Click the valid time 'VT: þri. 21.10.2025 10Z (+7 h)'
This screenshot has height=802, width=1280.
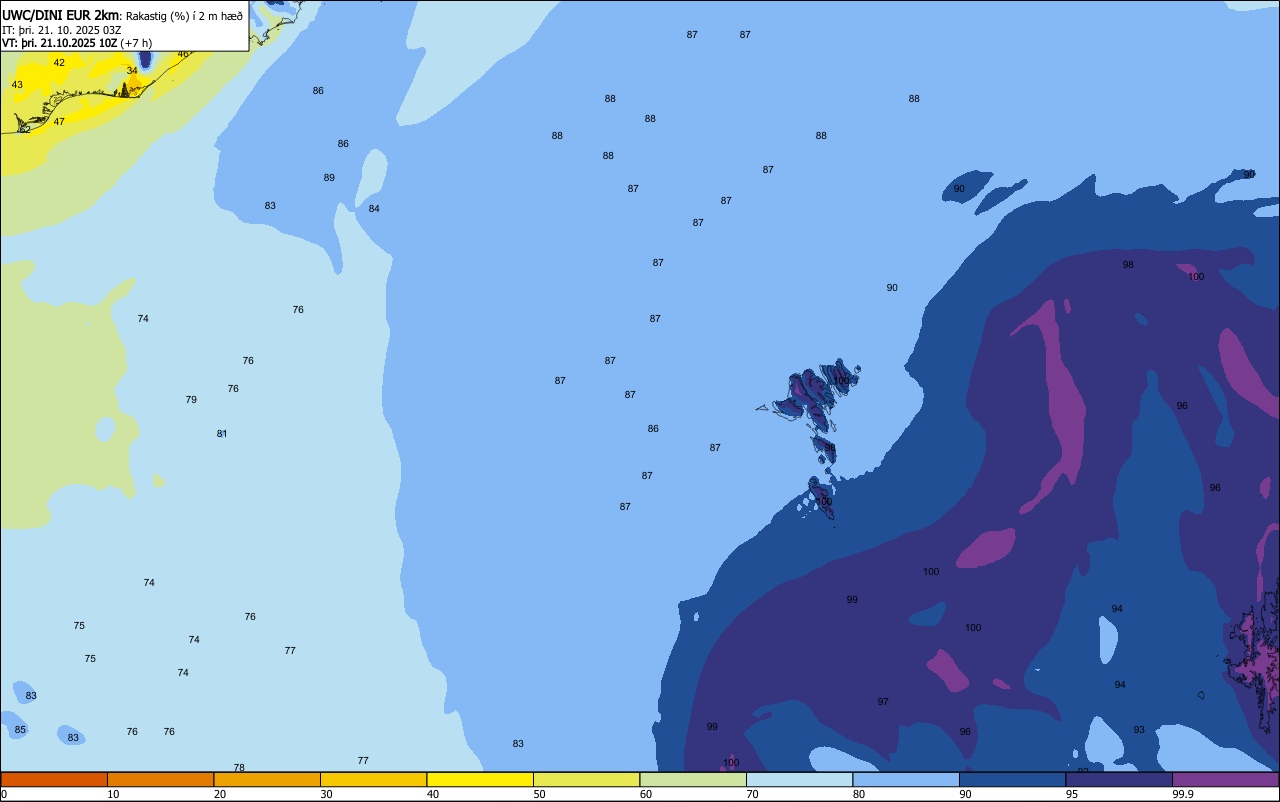(77, 43)
